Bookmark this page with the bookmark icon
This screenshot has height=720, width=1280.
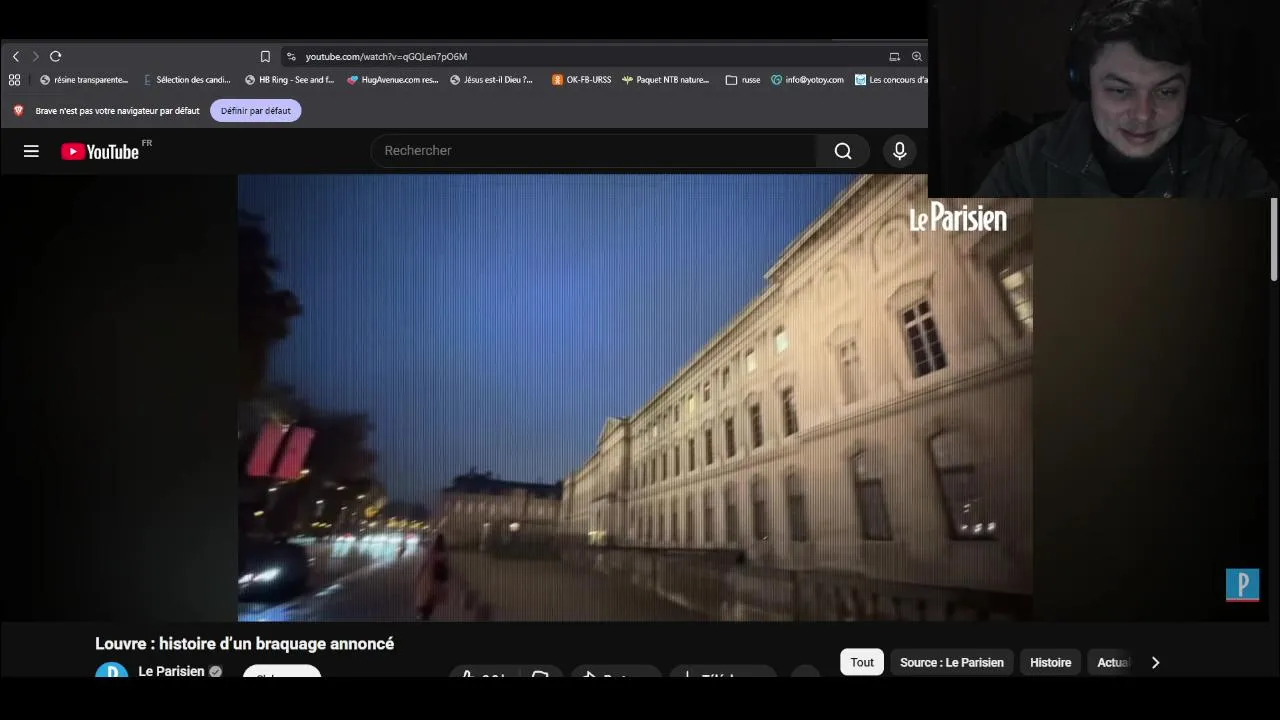point(265,57)
